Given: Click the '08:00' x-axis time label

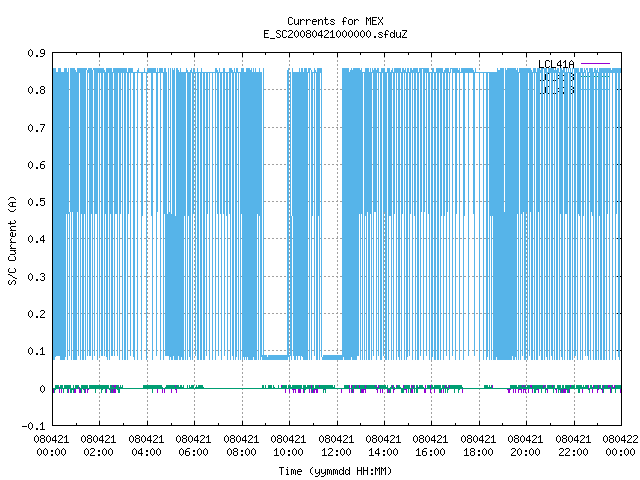Looking at the screenshot, I should click(241, 453).
